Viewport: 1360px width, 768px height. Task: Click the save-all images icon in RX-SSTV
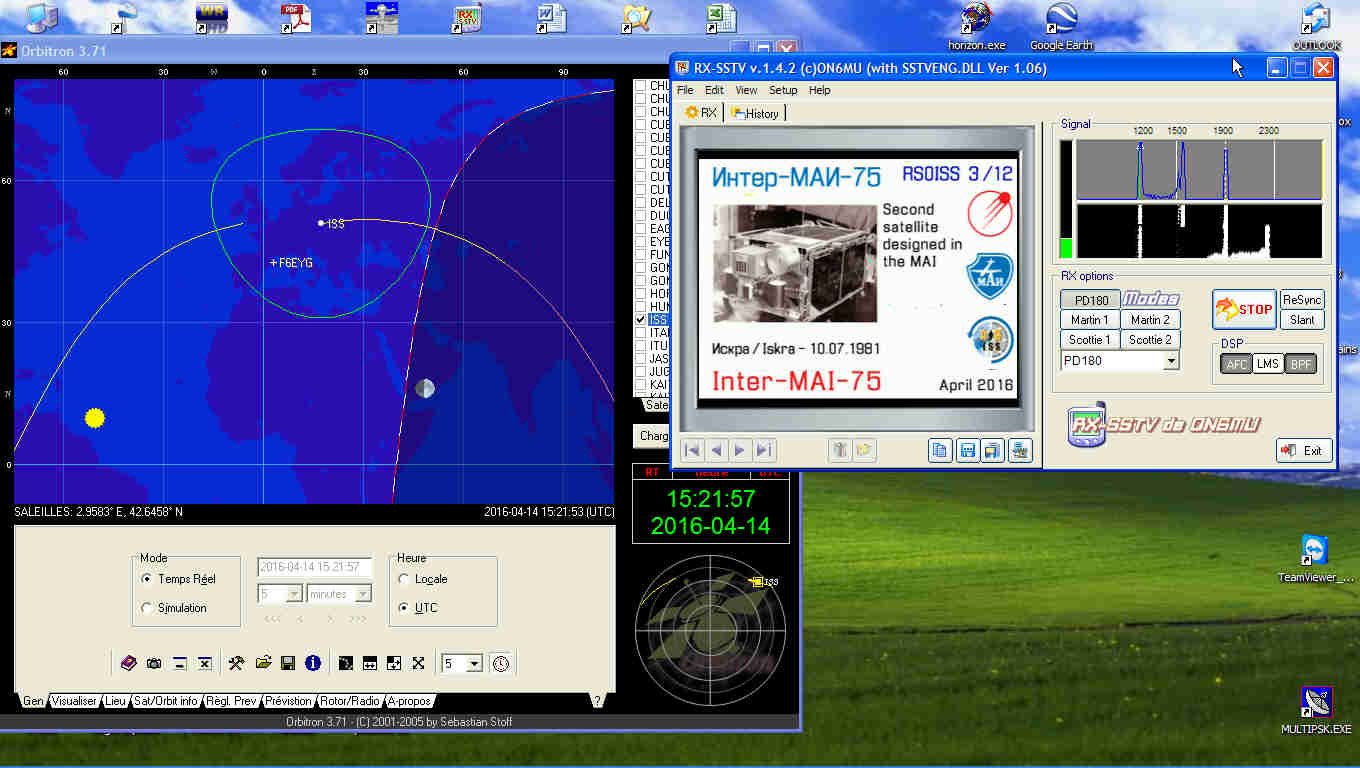(994, 451)
